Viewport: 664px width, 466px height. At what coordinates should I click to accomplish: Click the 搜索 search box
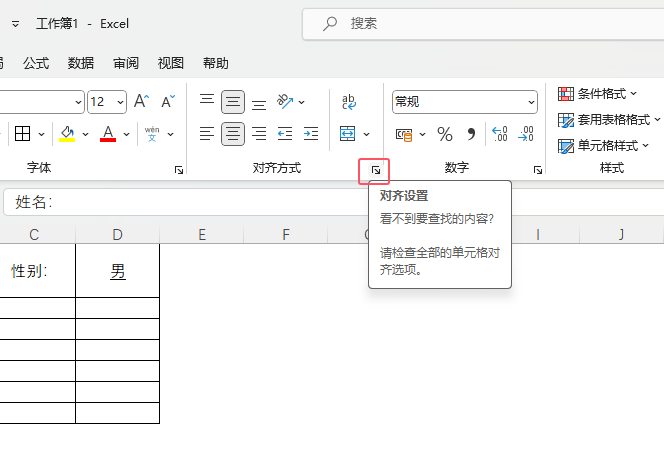[x=483, y=24]
